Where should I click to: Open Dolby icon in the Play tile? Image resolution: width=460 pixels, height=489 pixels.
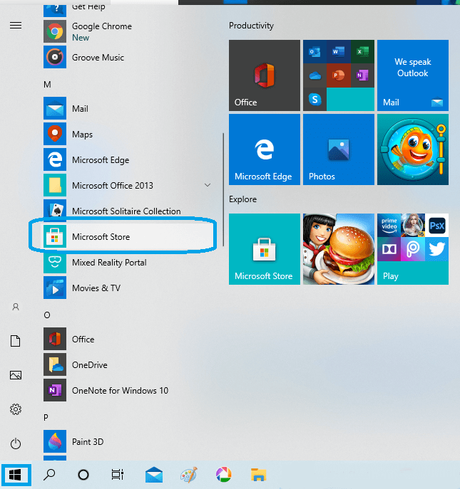[x=389, y=249]
